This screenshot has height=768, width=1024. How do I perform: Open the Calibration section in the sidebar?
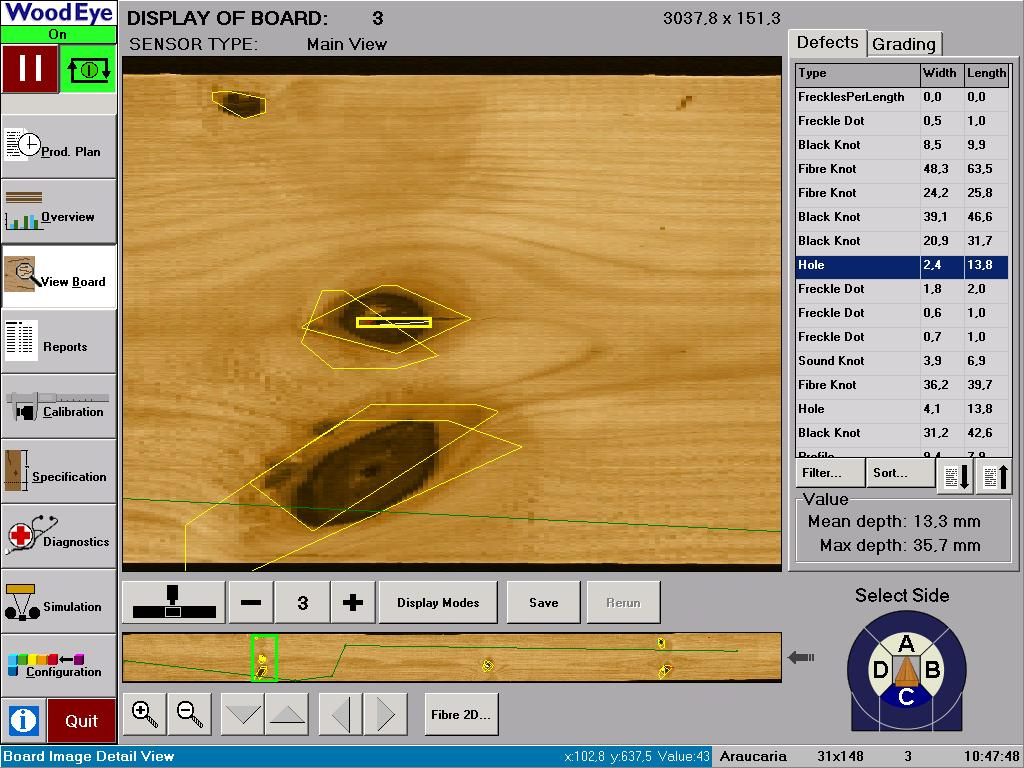(59, 407)
